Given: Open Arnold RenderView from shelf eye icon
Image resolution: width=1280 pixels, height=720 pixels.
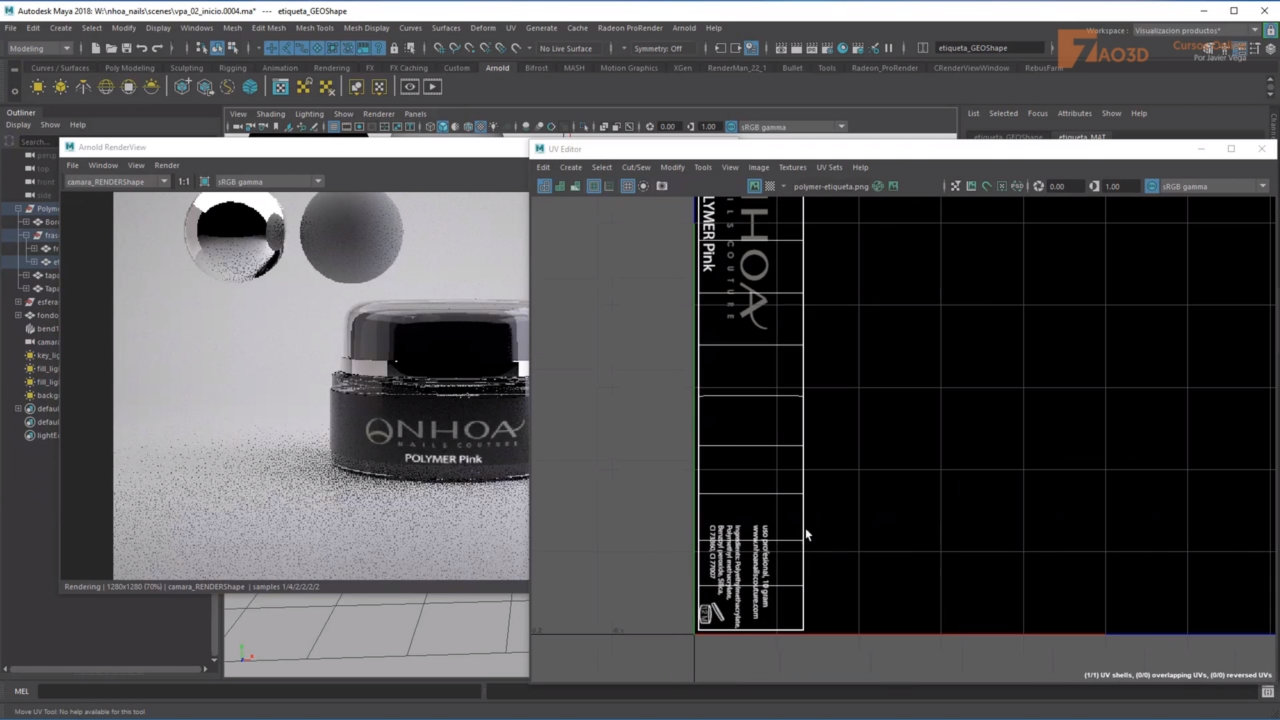Looking at the screenshot, I should pos(410,87).
